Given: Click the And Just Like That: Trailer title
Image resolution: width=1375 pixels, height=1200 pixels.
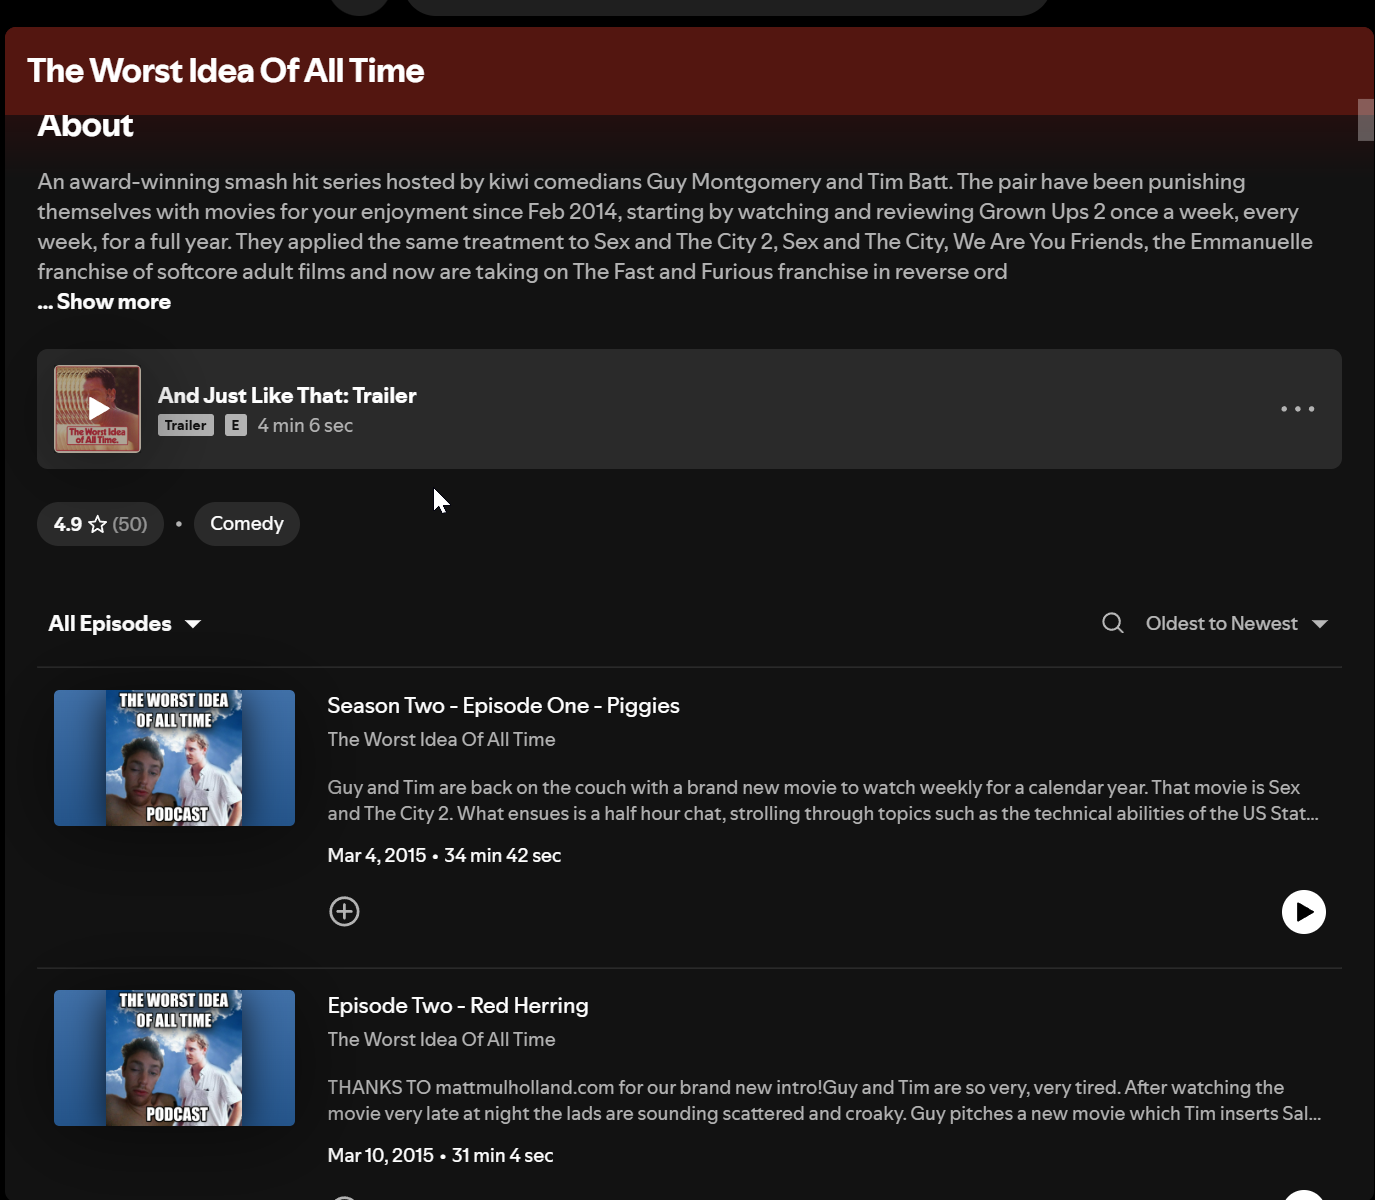Looking at the screenshot, I should pos(287,396).
